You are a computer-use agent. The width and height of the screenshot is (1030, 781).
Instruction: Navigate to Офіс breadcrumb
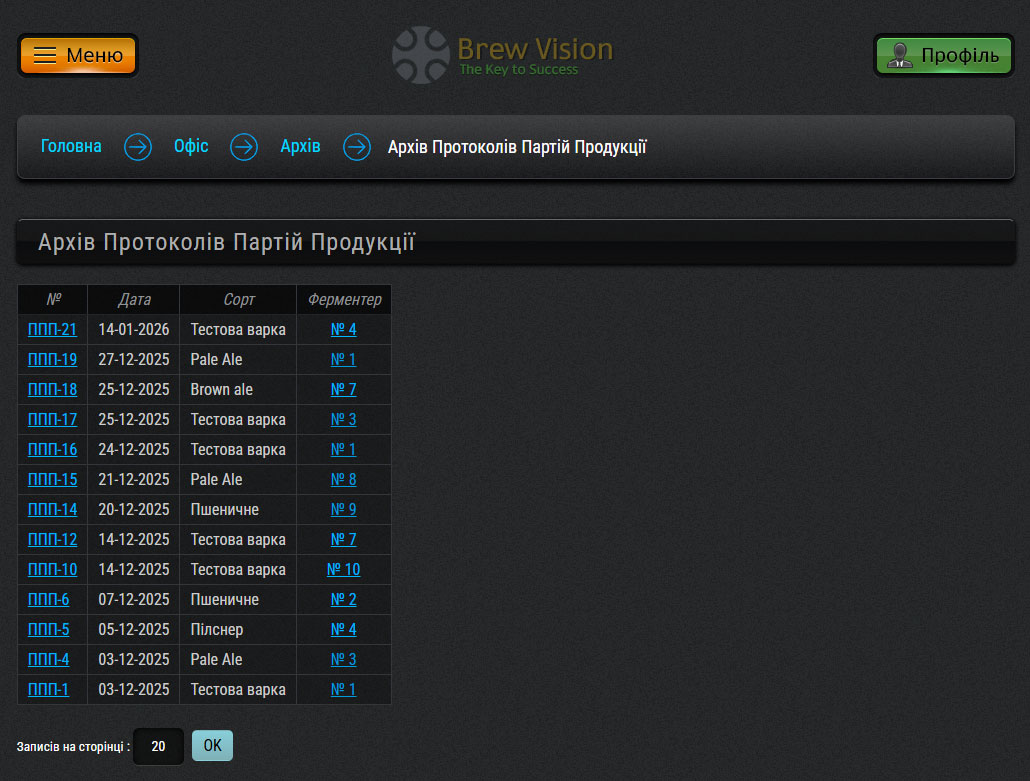pos(191,146)
